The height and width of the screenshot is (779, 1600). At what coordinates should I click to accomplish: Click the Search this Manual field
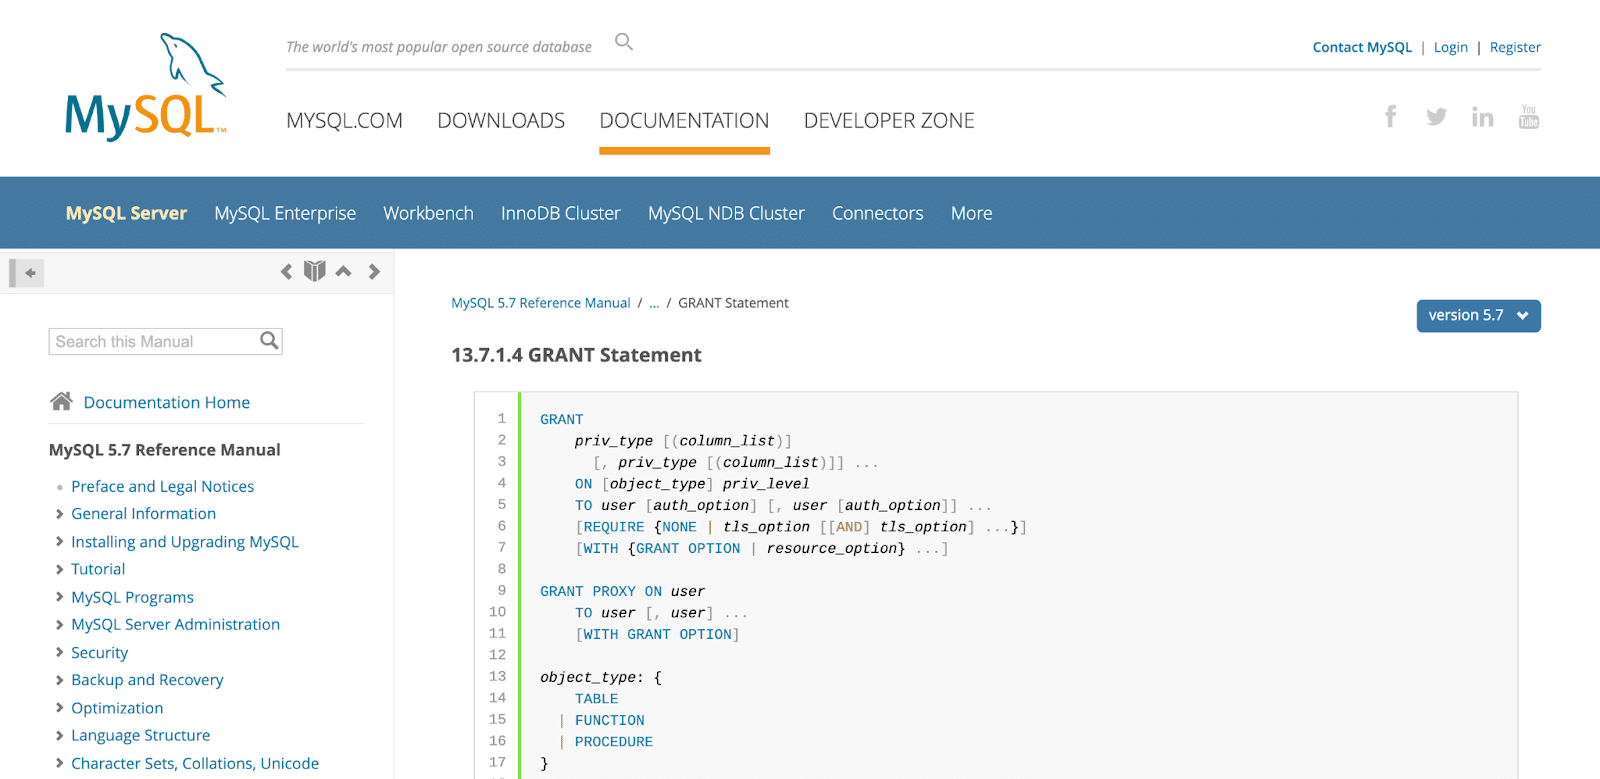click(x=153, y=342)
